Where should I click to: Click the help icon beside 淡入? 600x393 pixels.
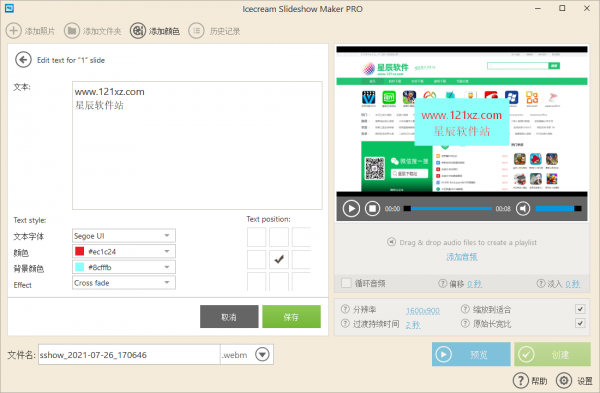(541, 283)
